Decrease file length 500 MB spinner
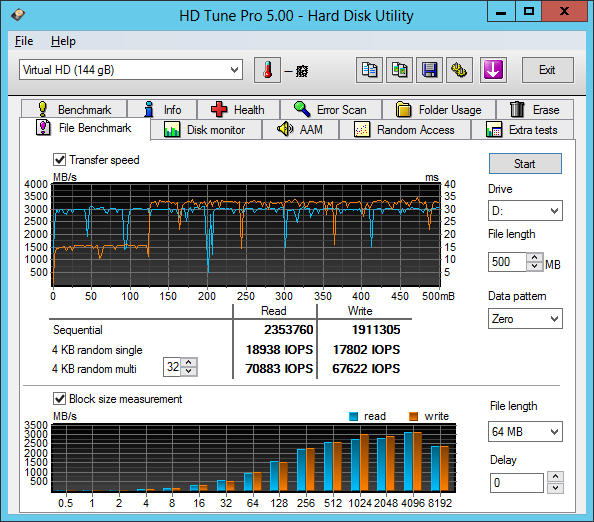This screenshot has width=594, height=522. click(535, 266)
